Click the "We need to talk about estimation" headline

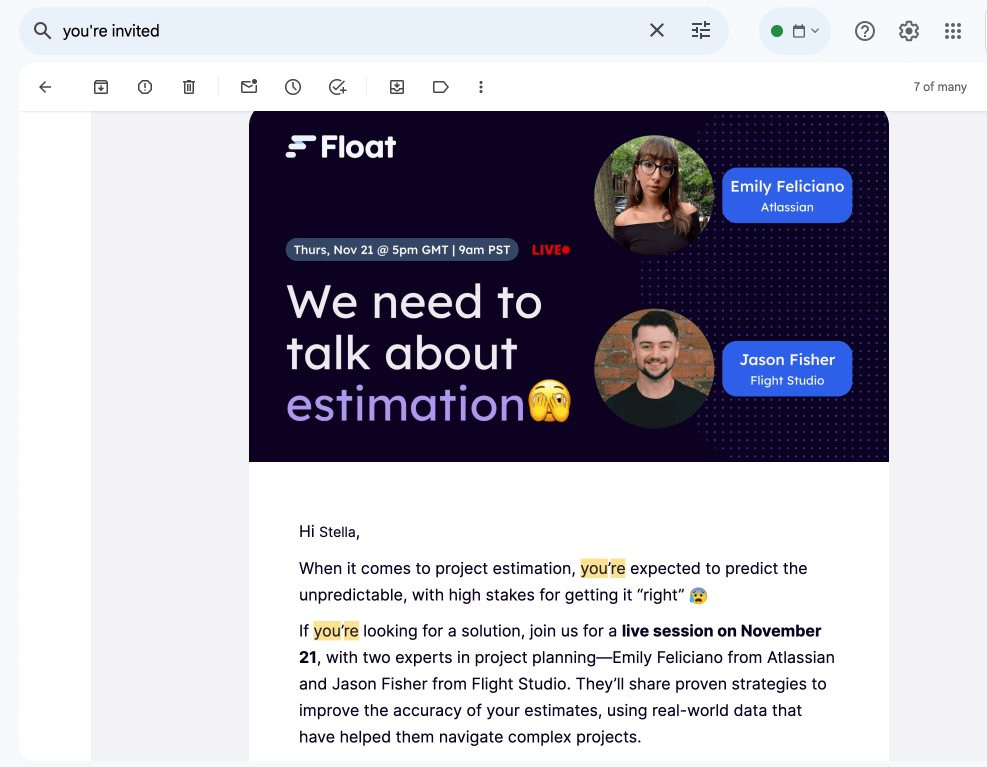pos(428,353)
